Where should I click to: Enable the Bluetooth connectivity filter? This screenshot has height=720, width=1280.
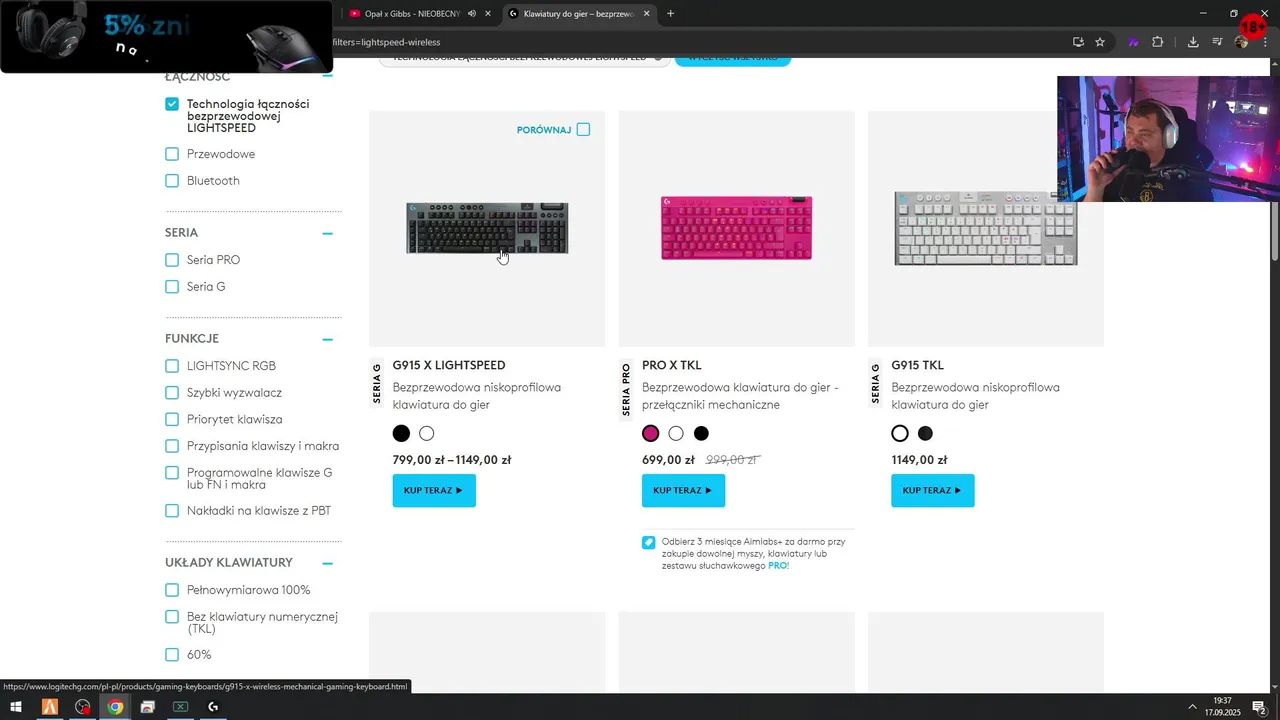pyautogui.click(x=172, y=181)
